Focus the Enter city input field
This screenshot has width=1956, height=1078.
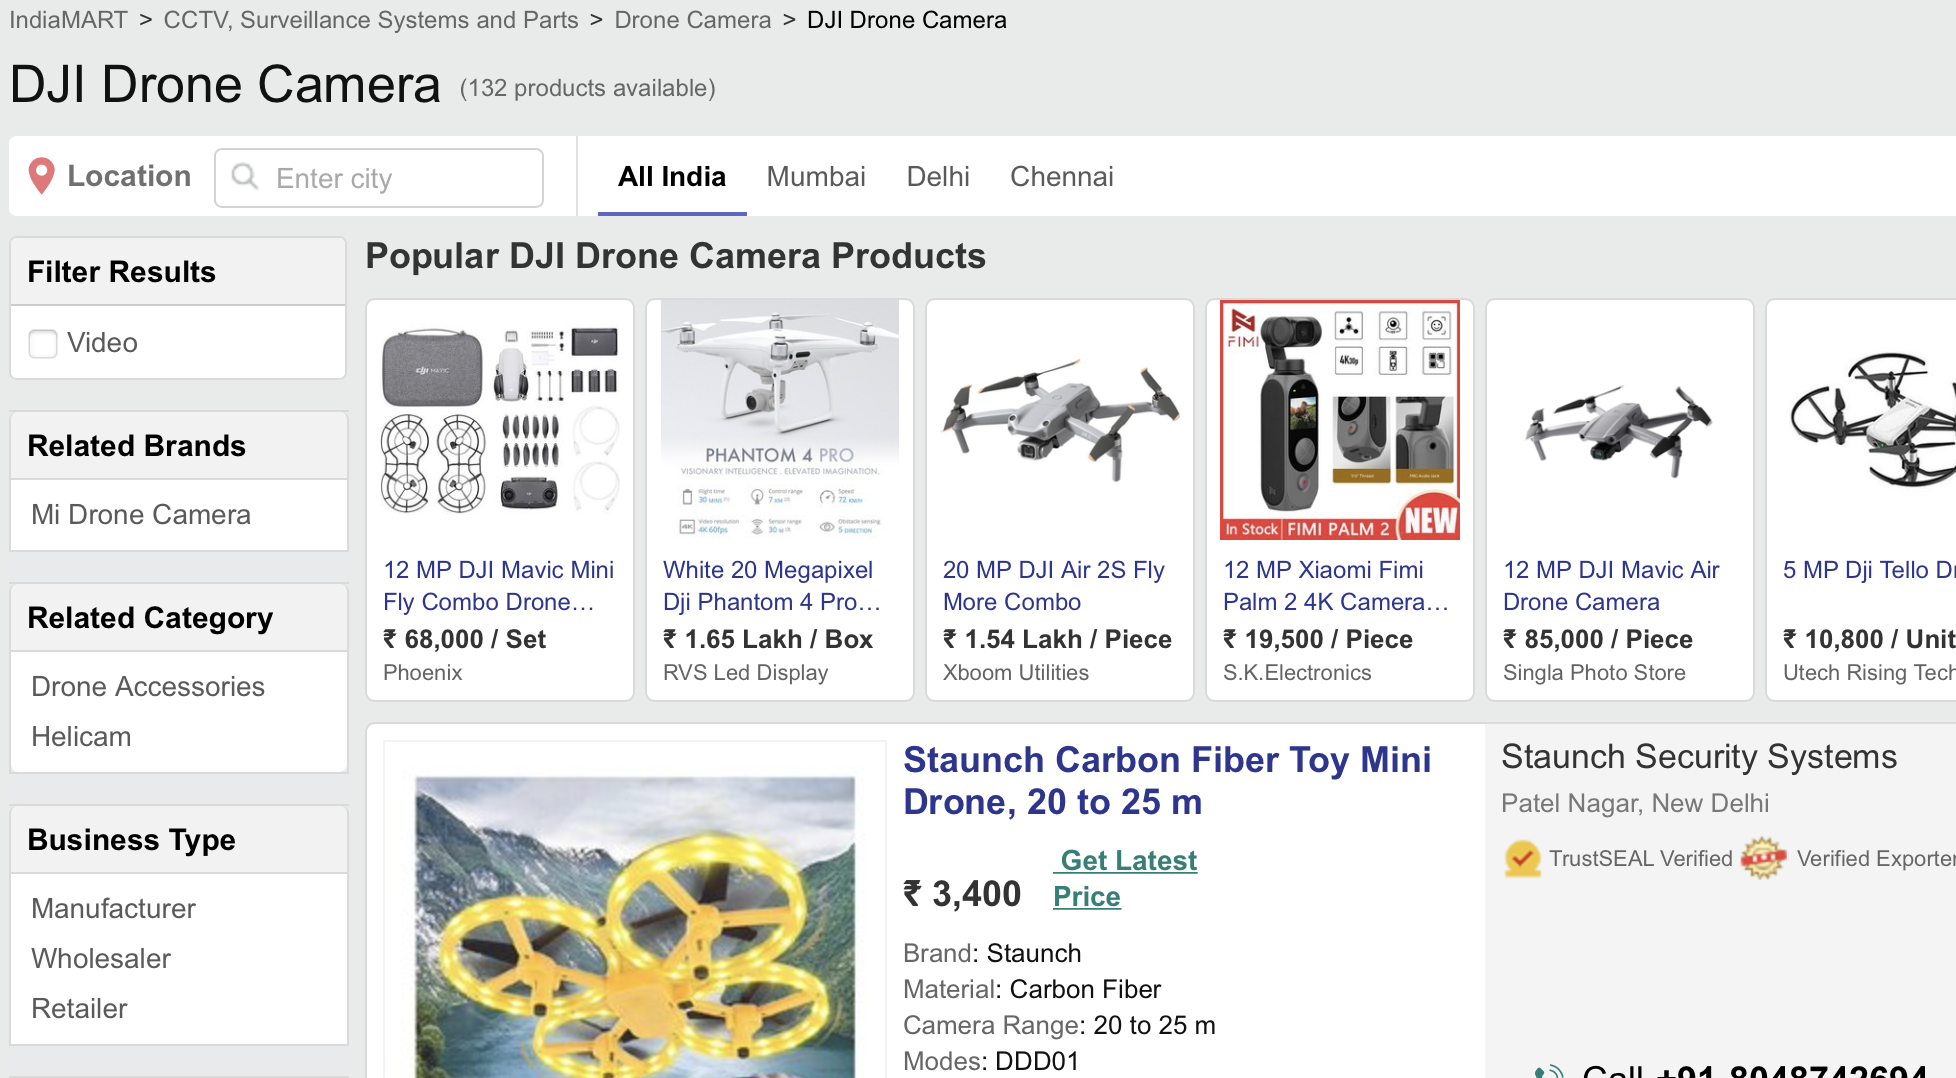tap(379, 178)
